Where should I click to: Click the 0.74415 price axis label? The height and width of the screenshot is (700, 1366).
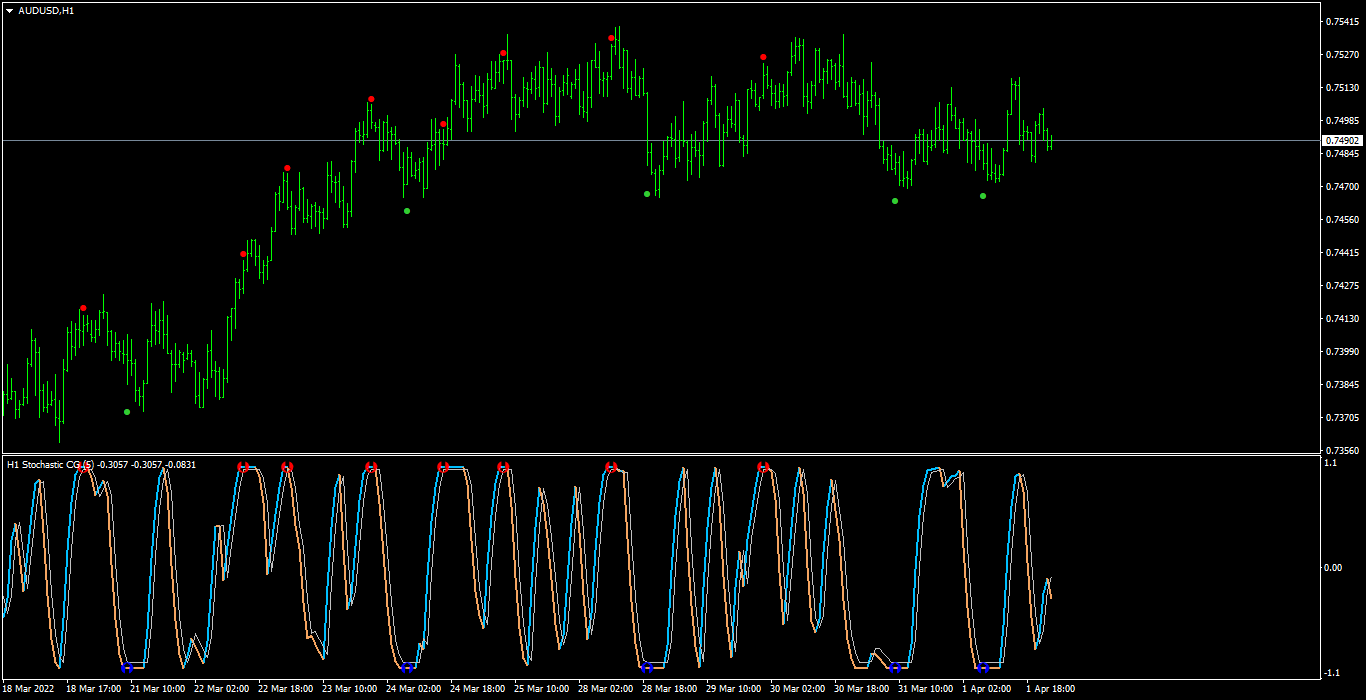pos(1341,253)
